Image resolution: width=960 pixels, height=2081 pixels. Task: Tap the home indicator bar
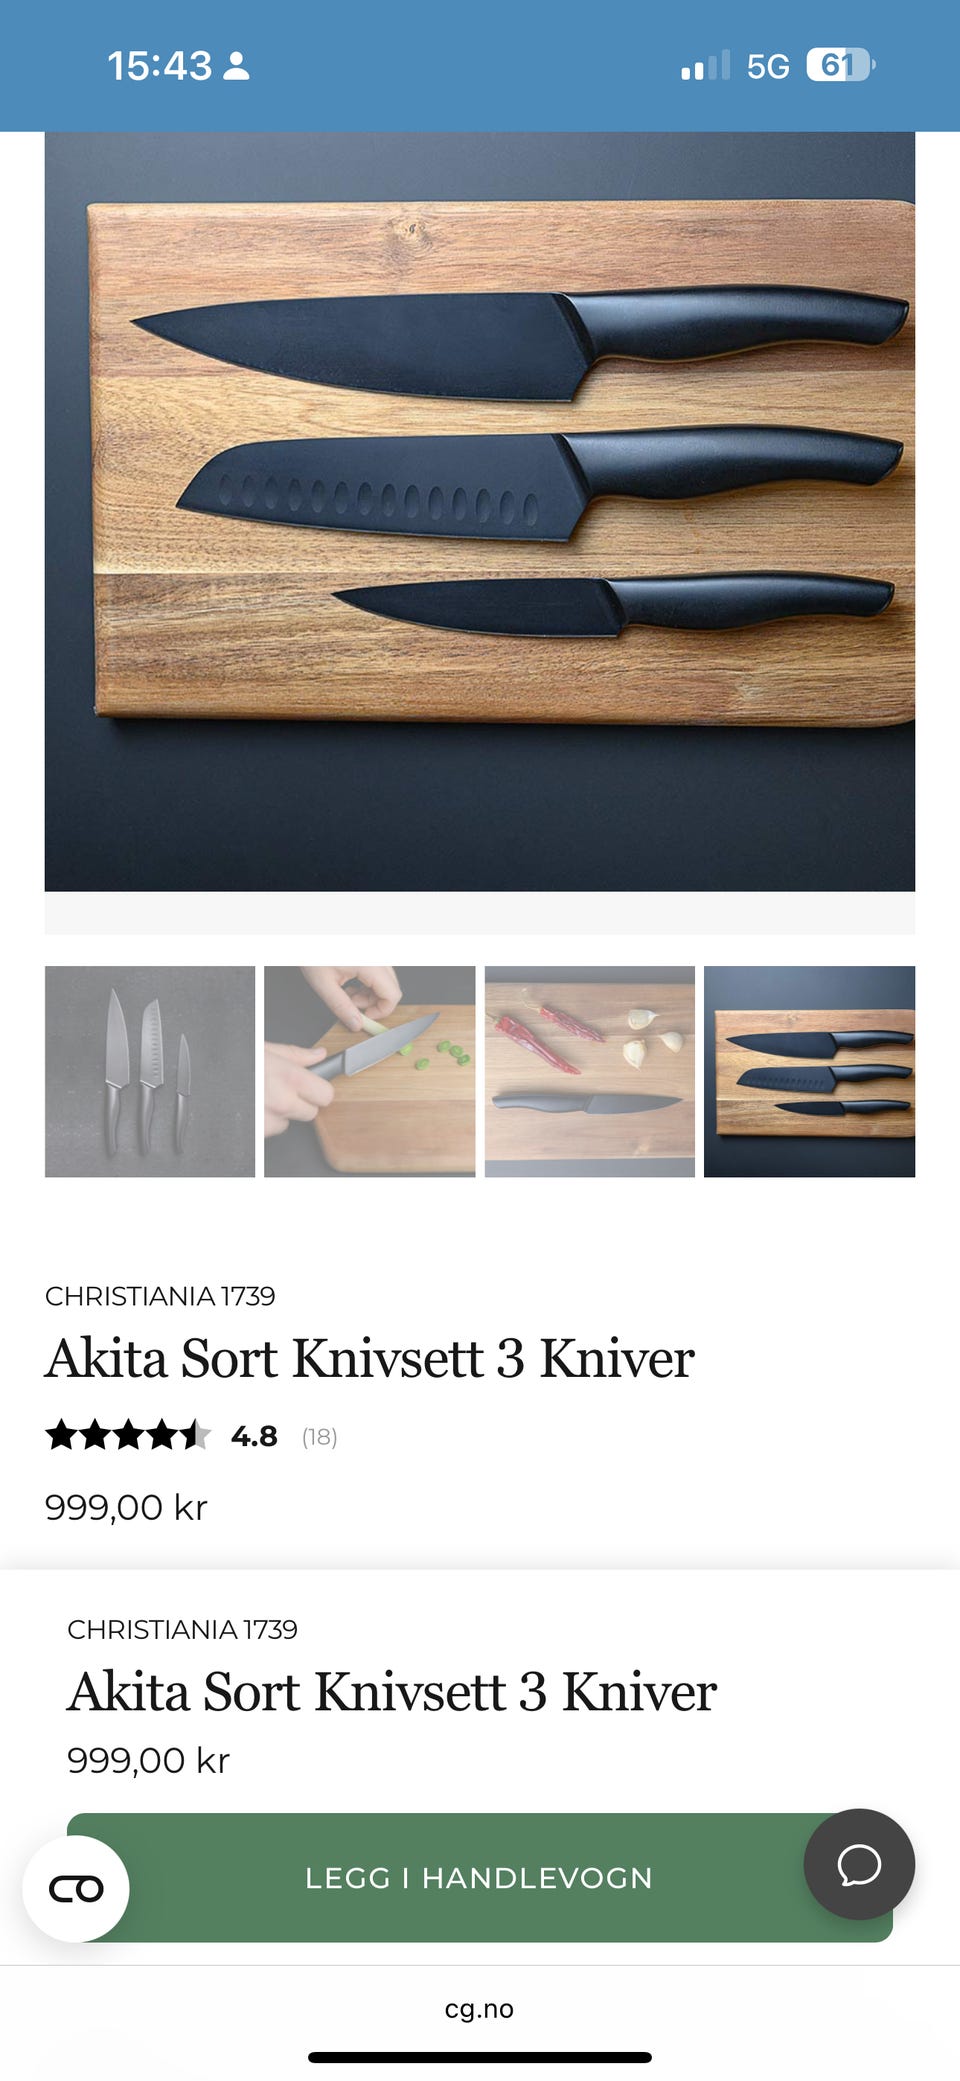click(480, 2058)
